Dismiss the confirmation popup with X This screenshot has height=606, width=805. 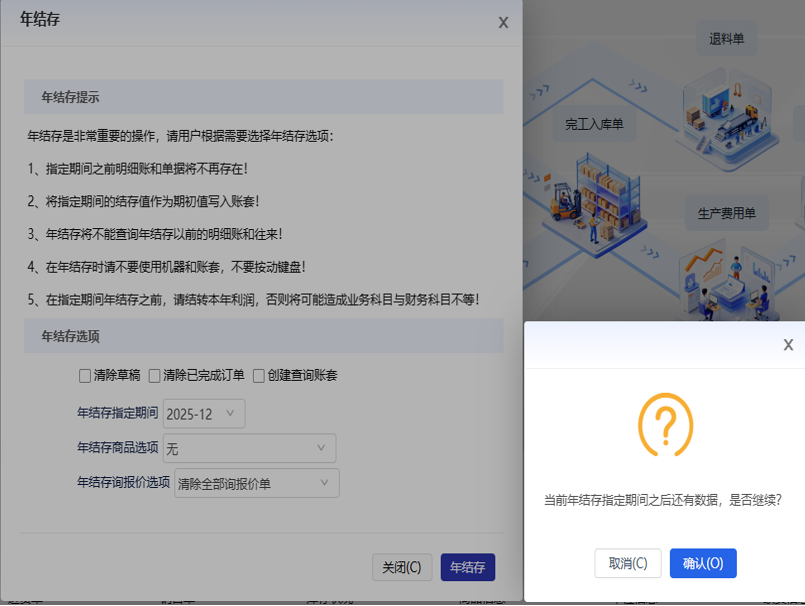788,345
